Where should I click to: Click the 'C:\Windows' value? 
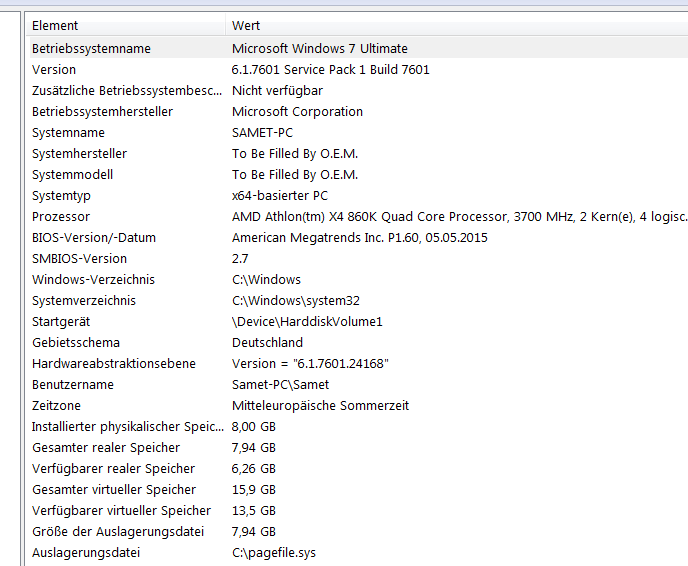pos(266,280)
